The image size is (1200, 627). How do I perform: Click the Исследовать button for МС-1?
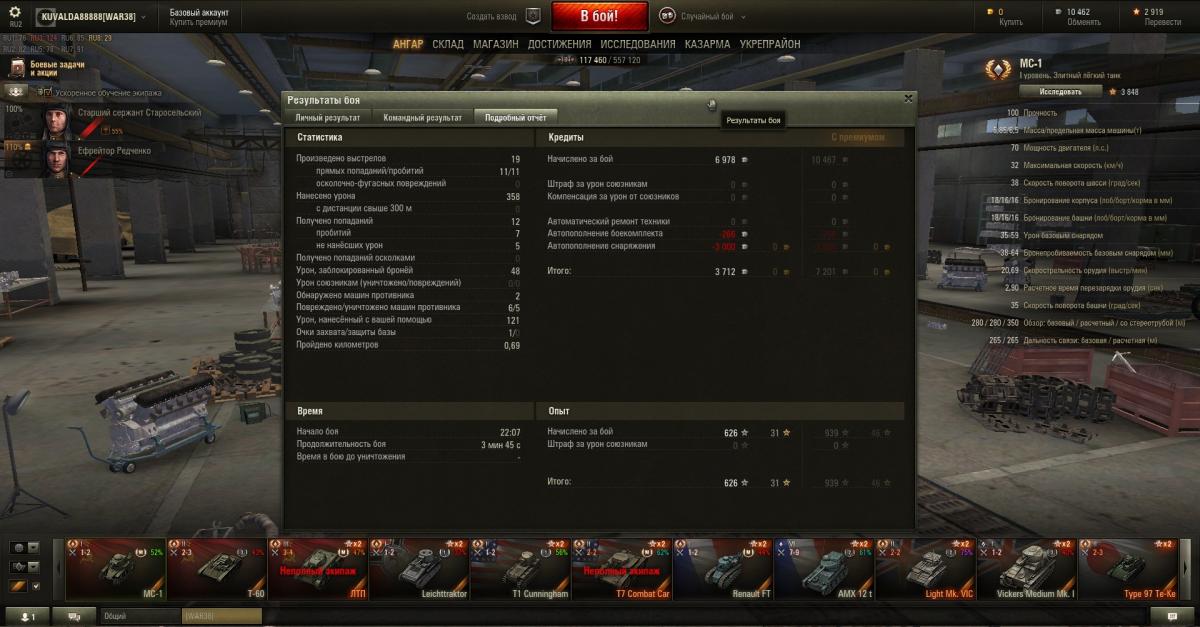1061,91
